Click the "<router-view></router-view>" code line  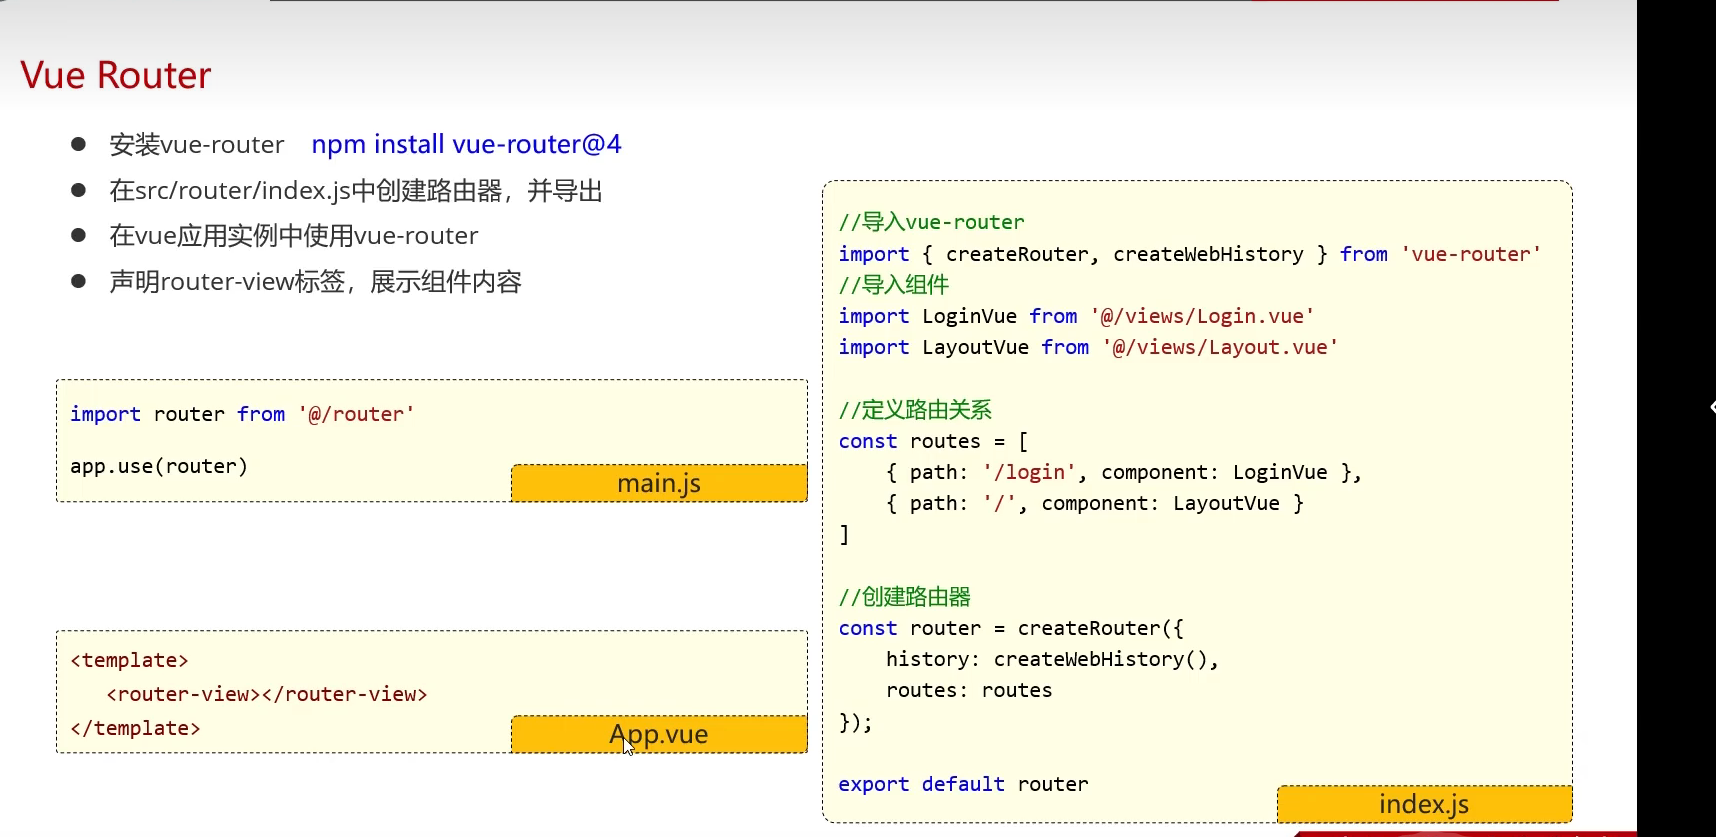(x=267, y=694)
